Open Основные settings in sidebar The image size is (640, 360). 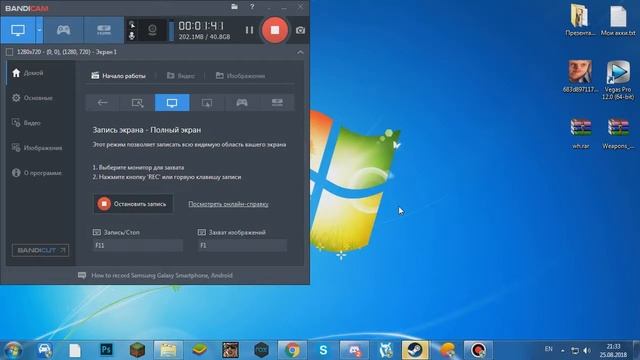click(x=33, y=98)
